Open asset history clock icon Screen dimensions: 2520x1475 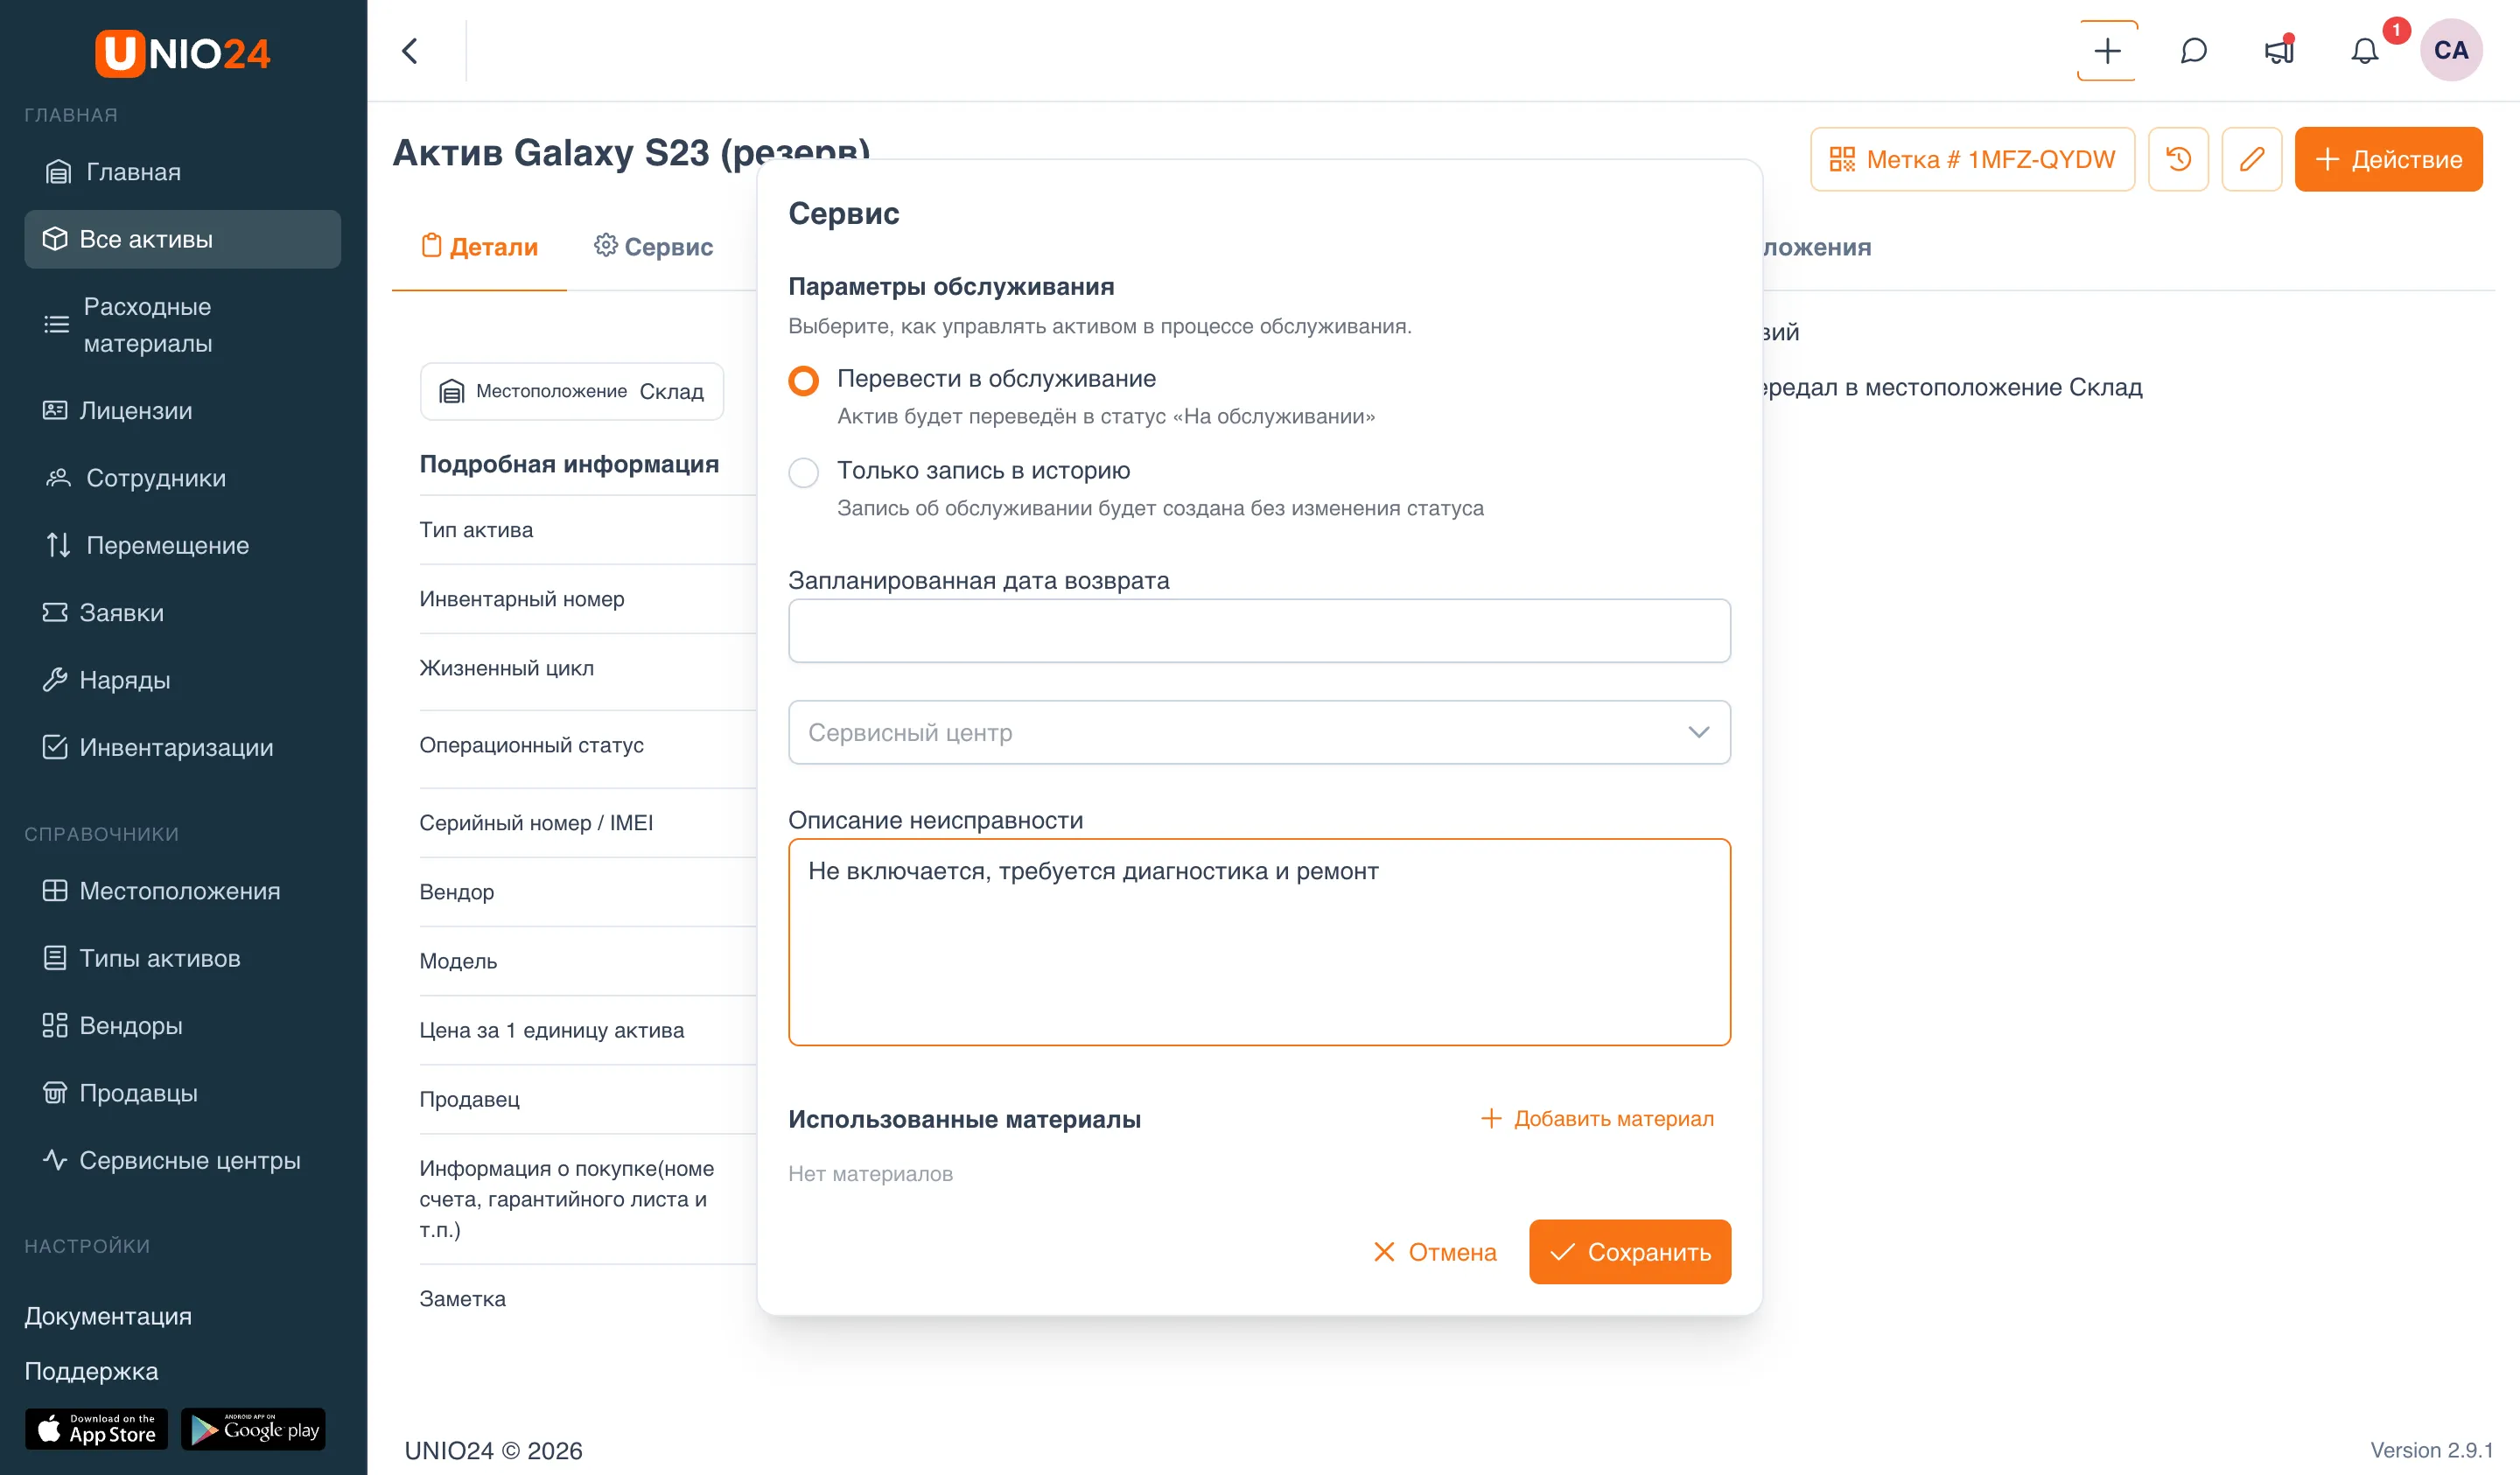pyautogui.click(x=2178, y=159)
